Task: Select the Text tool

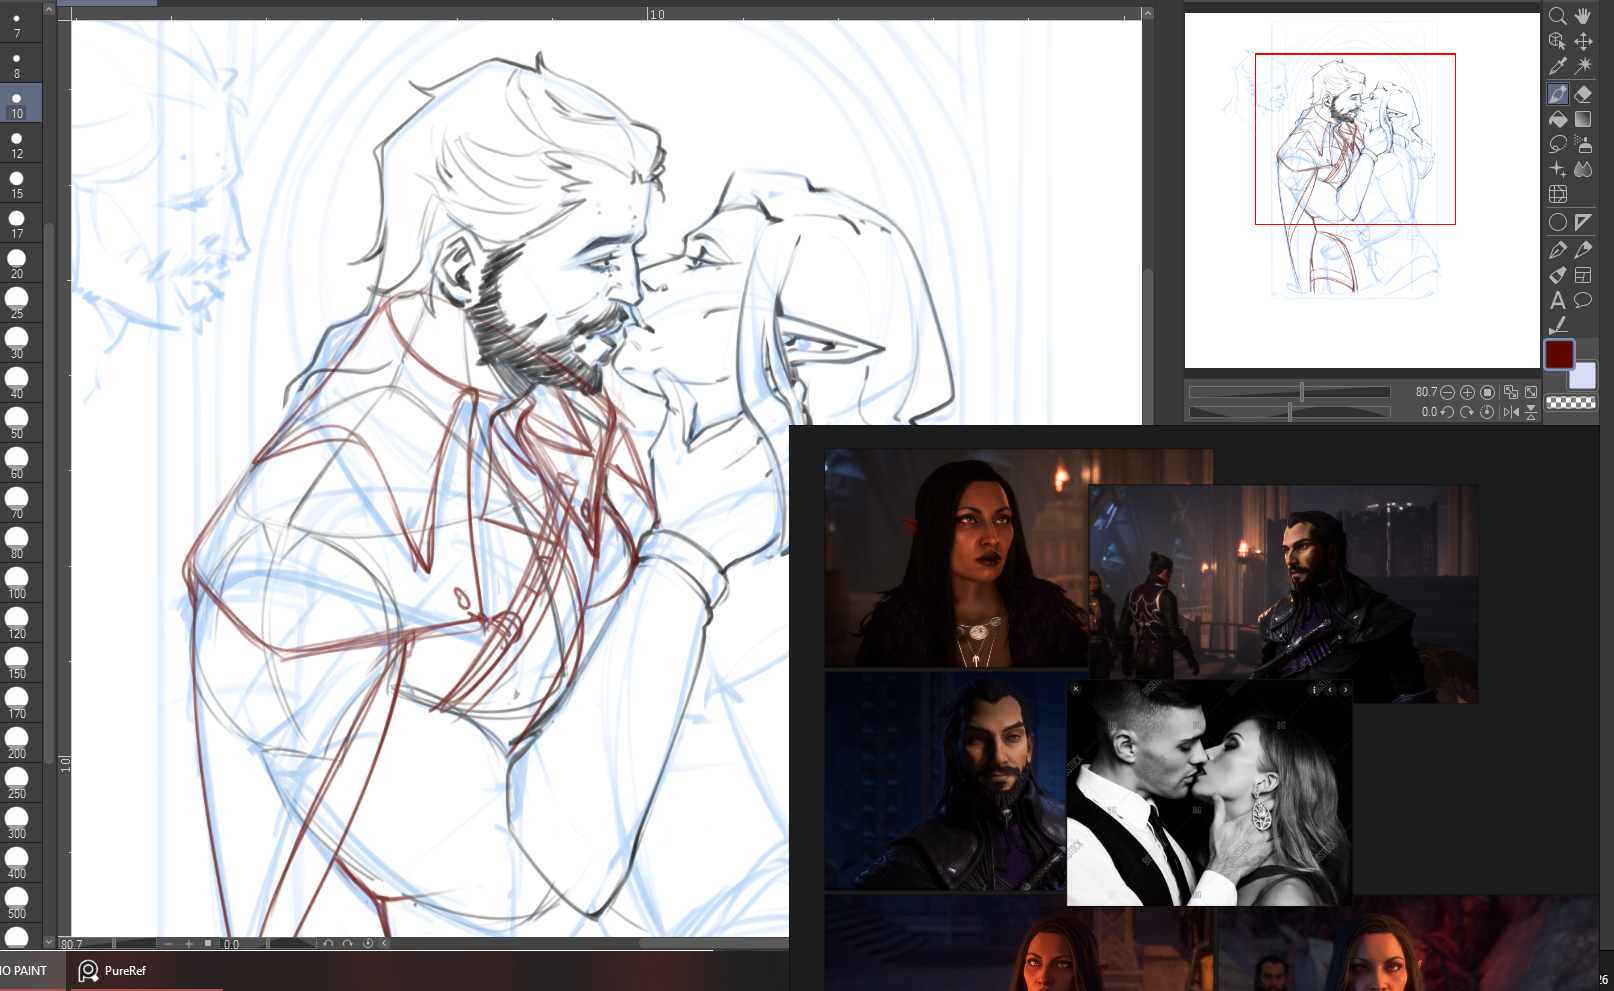Action: (x=1558, y=300)
